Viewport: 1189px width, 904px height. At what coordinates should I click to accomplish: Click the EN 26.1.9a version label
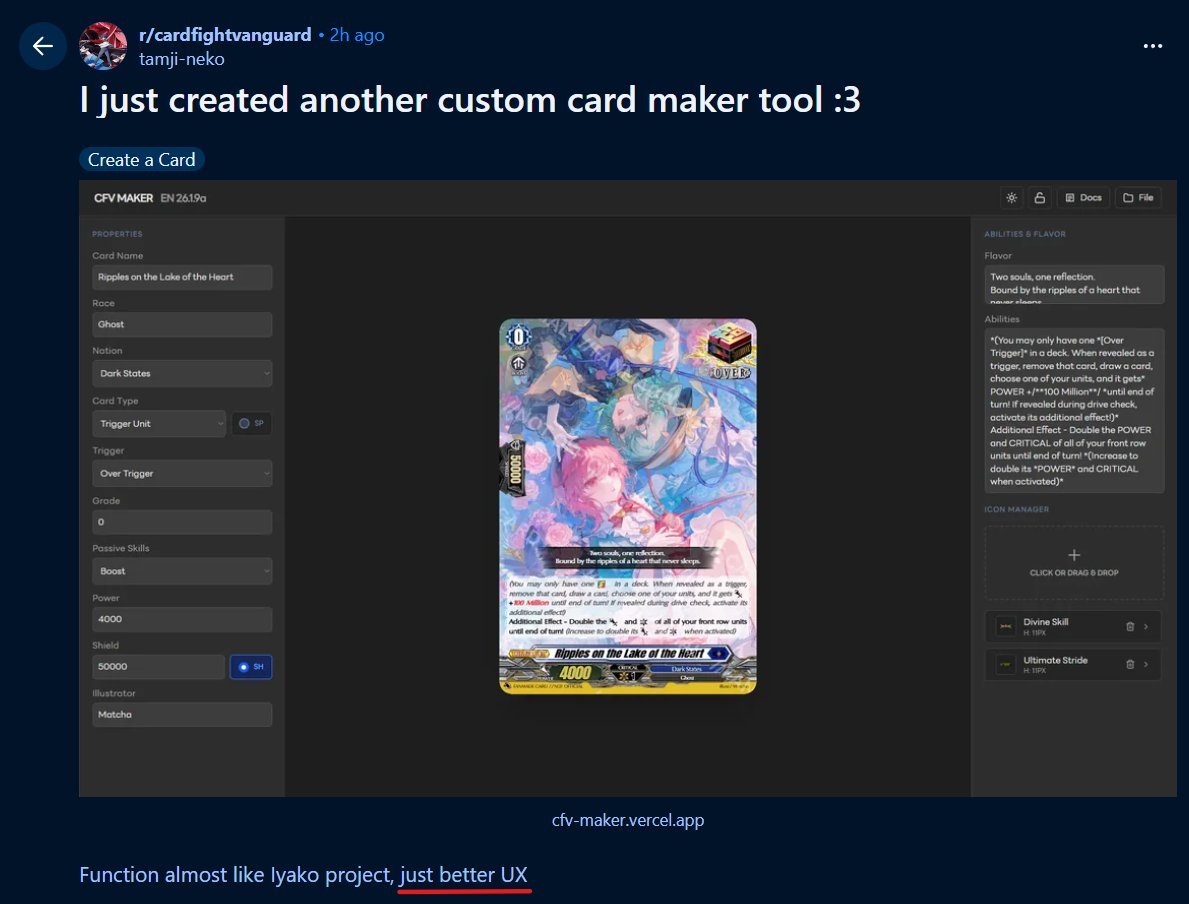(184, 198)
